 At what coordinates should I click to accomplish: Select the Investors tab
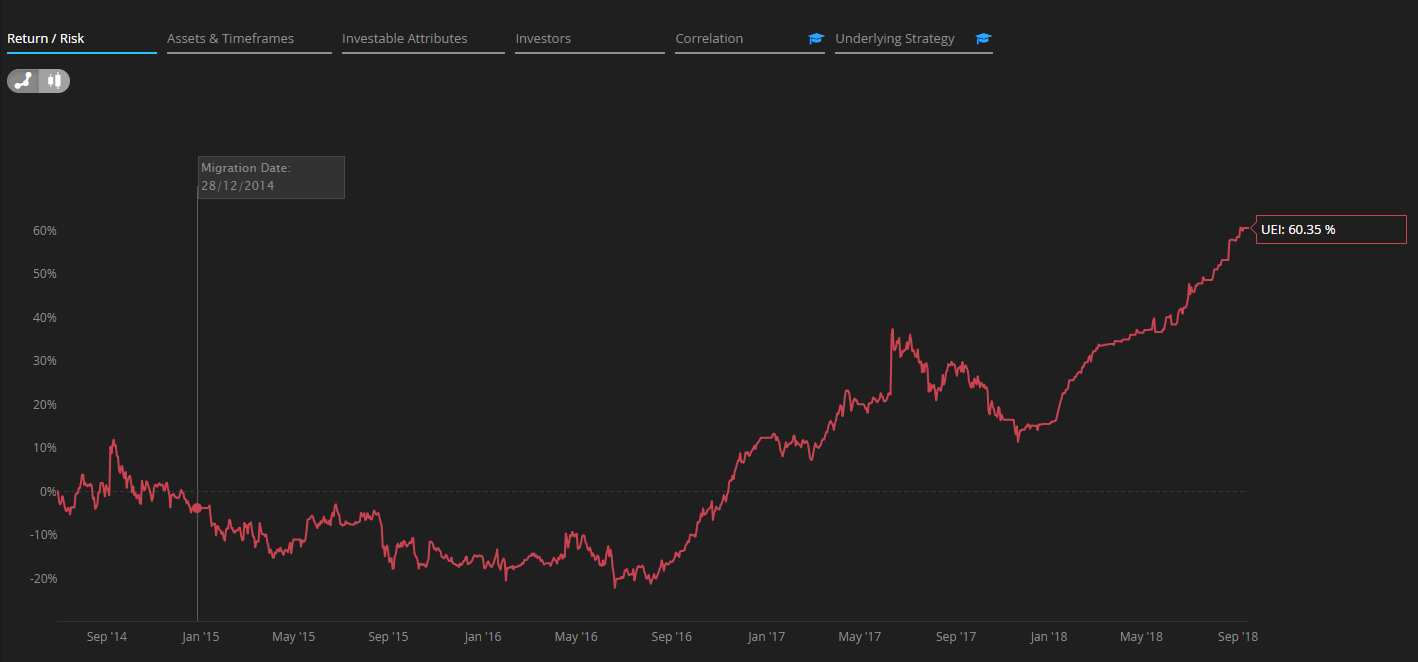(543, 38)
